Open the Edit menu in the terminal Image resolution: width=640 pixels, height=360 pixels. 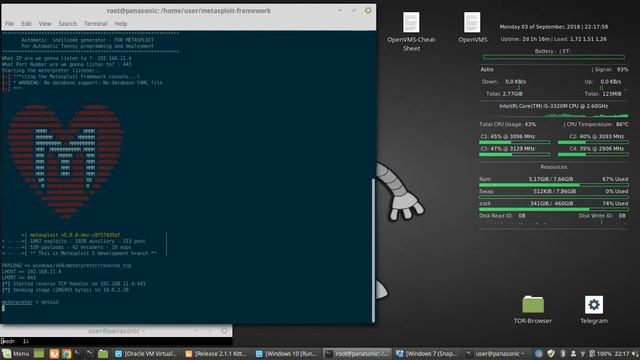[x=27, y=24]
